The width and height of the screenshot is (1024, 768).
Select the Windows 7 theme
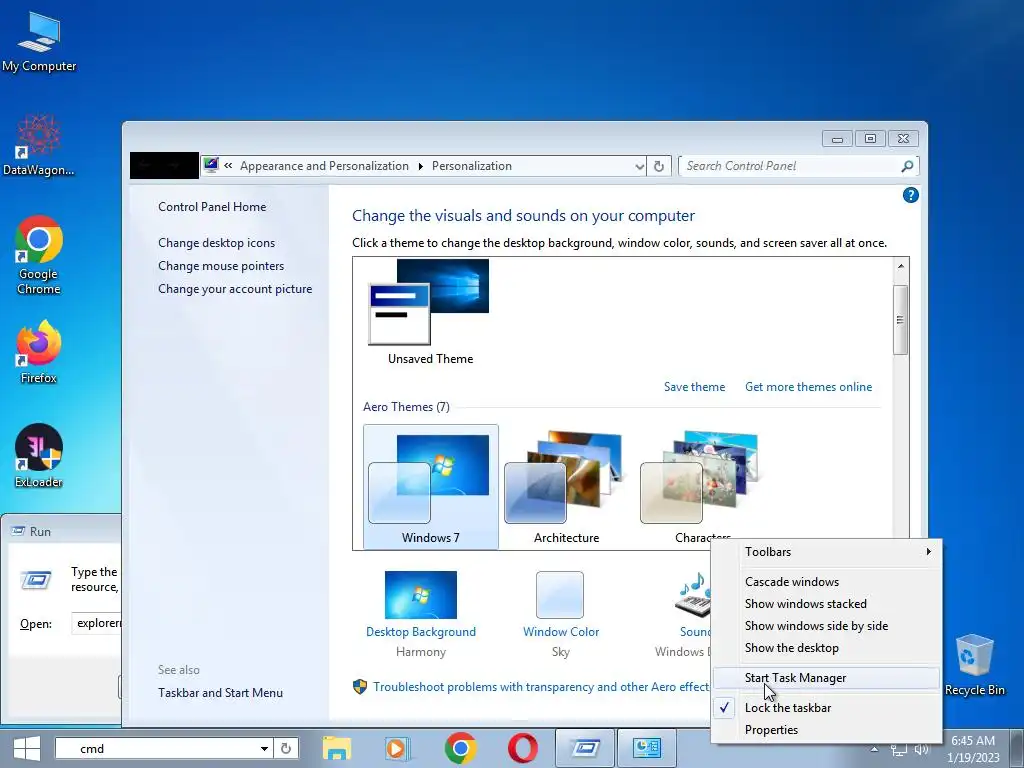pyautogui.click(x=430, y=487)
